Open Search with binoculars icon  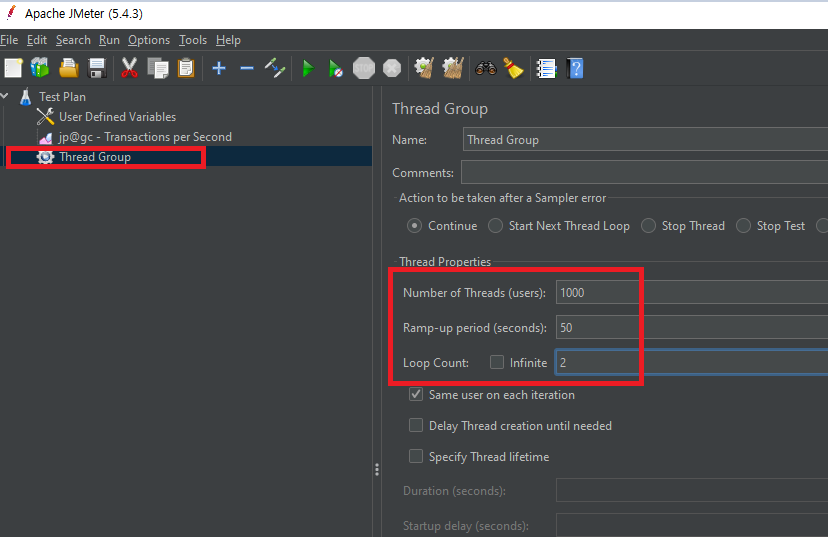point(486,68)
